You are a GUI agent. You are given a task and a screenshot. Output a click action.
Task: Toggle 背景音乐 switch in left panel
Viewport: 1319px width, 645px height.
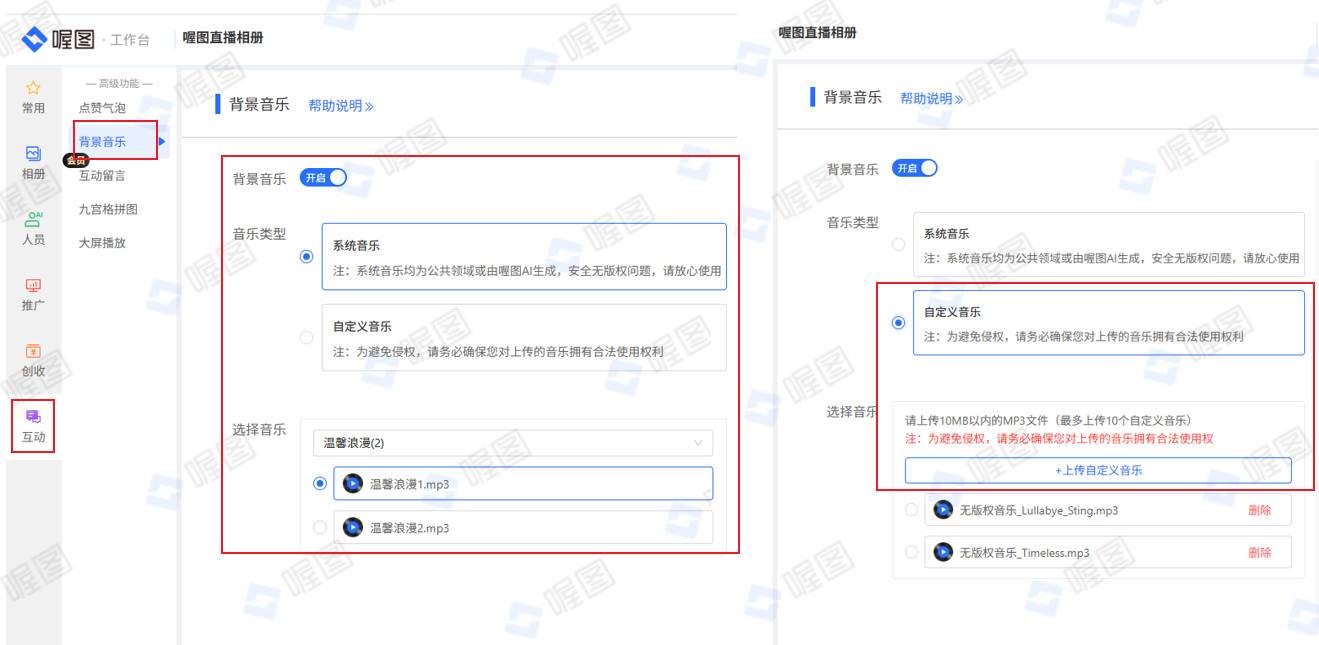pos(323,178)
